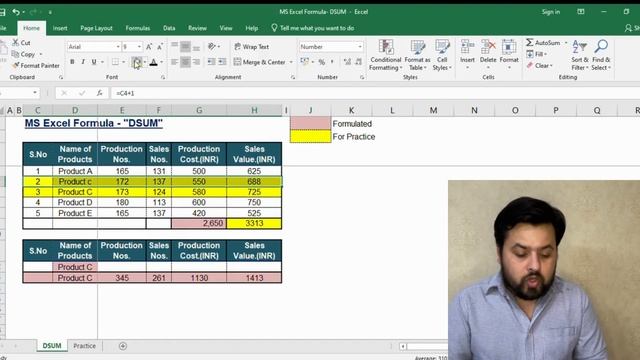Toggle Bold formatting

pos(72,62)
